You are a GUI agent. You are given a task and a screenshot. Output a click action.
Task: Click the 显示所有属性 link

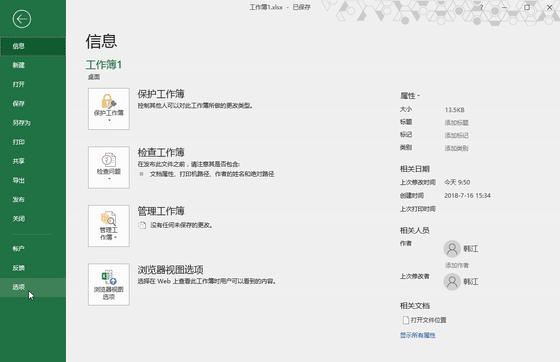pyautogui.click(x=418, y=335)
